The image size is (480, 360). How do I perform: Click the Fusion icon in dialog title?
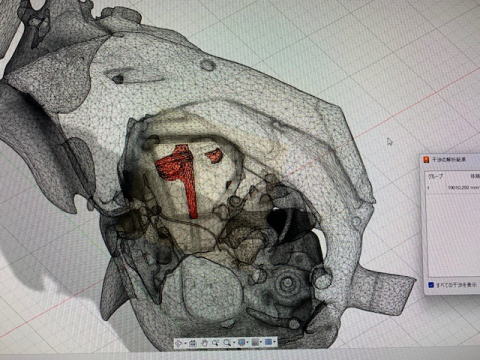[x=426, y=159]
